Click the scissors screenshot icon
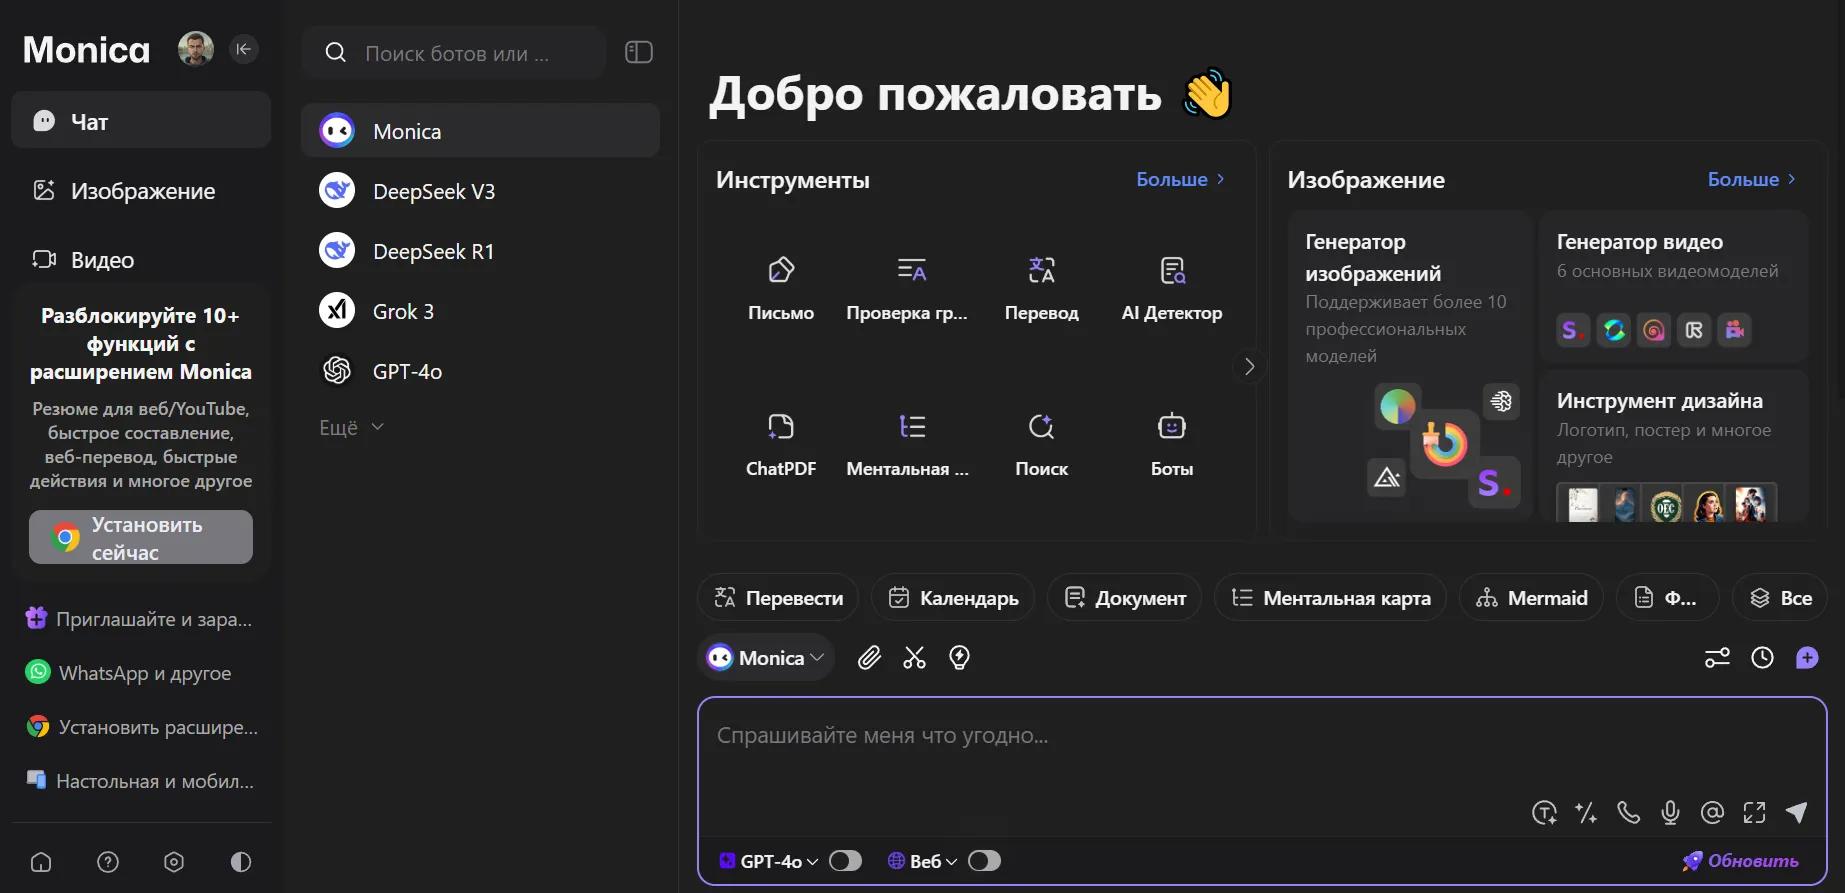The image size is (1845, 893). (x=914, y=657)
